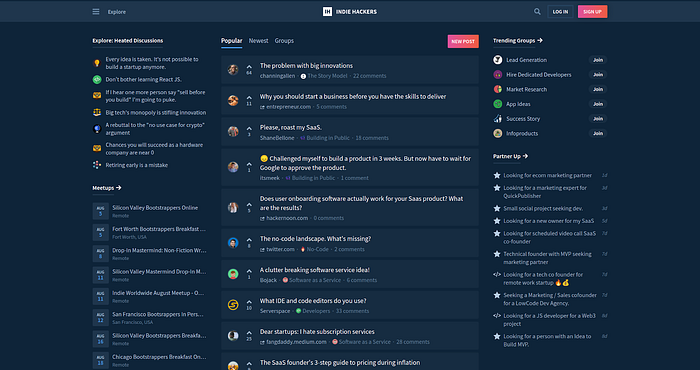
Task: Open 'Chances you will succeed as a hardware' discussion
Action: [x=154, y=149]
